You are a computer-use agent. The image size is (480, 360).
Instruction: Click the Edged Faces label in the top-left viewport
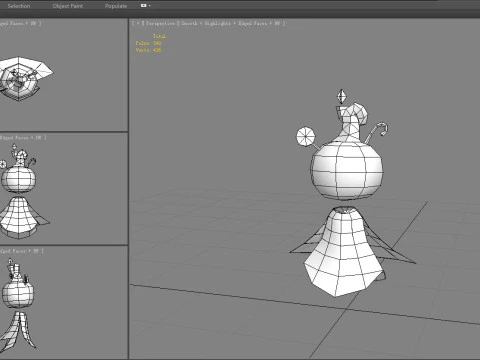click(x=11, y=23)
